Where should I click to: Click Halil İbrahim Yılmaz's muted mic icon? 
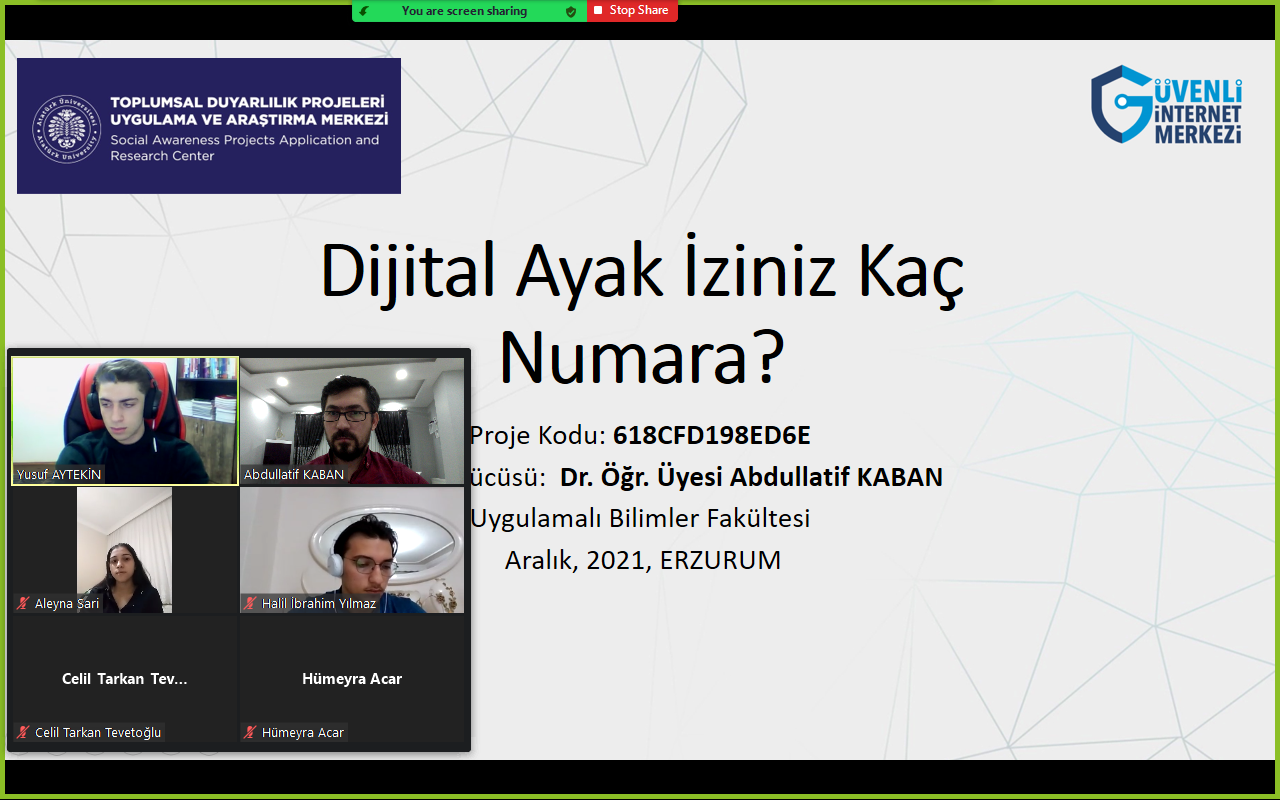pos(250,604)
